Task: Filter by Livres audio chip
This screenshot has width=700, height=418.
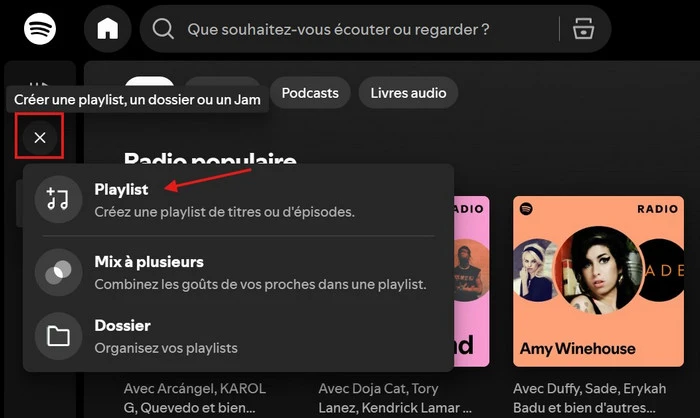Action: [x=408, y=93]
